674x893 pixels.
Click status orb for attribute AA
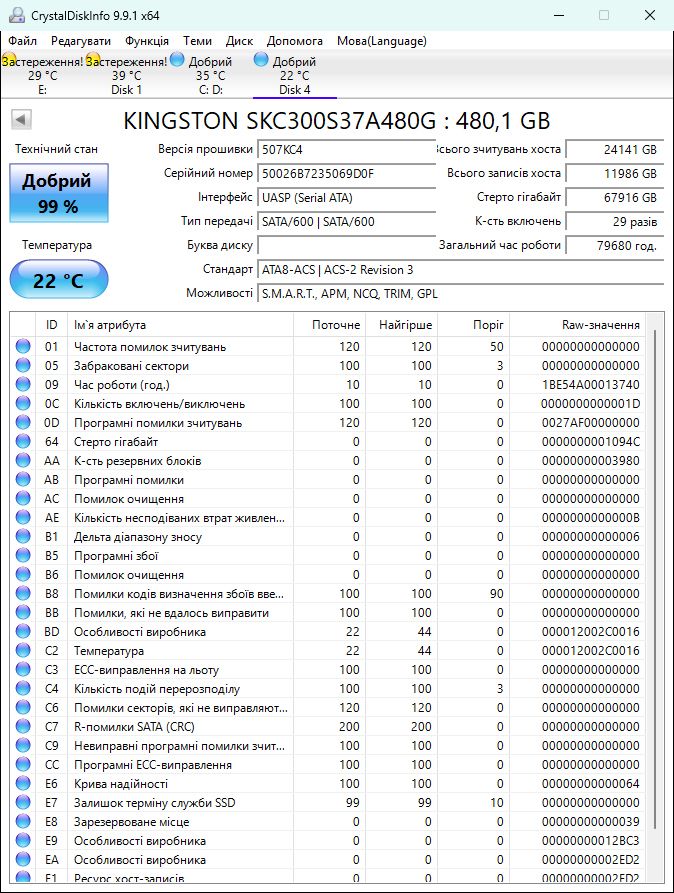[x=23, y=460]
